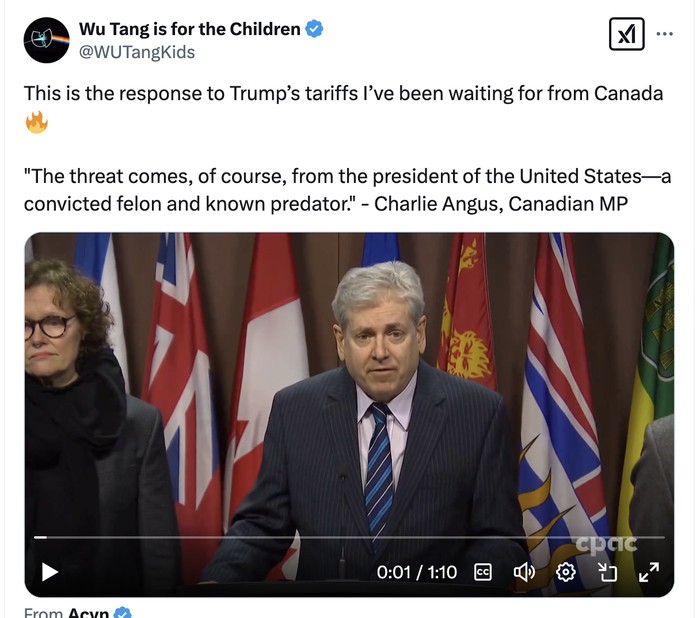The image size is (700, 618).
Task: Click the cpac watermark in the video
Action: click(604, 543)
